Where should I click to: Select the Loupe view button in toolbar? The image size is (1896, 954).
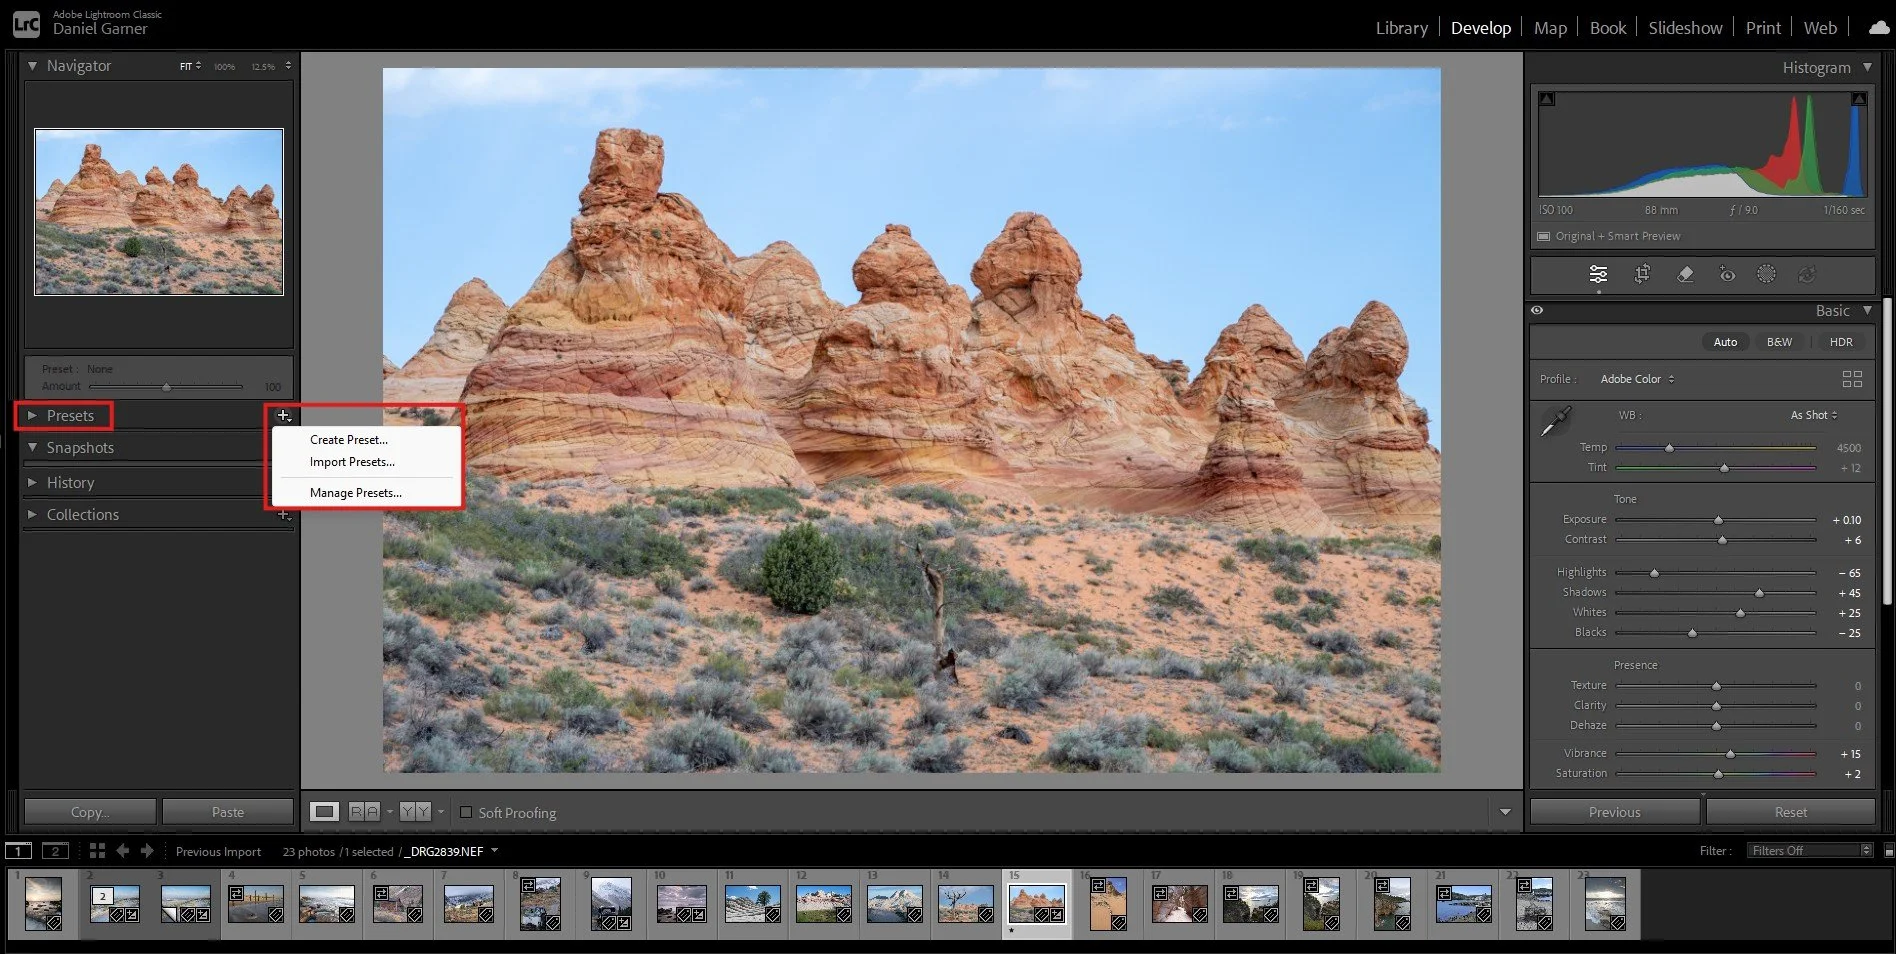coord(324,812)
